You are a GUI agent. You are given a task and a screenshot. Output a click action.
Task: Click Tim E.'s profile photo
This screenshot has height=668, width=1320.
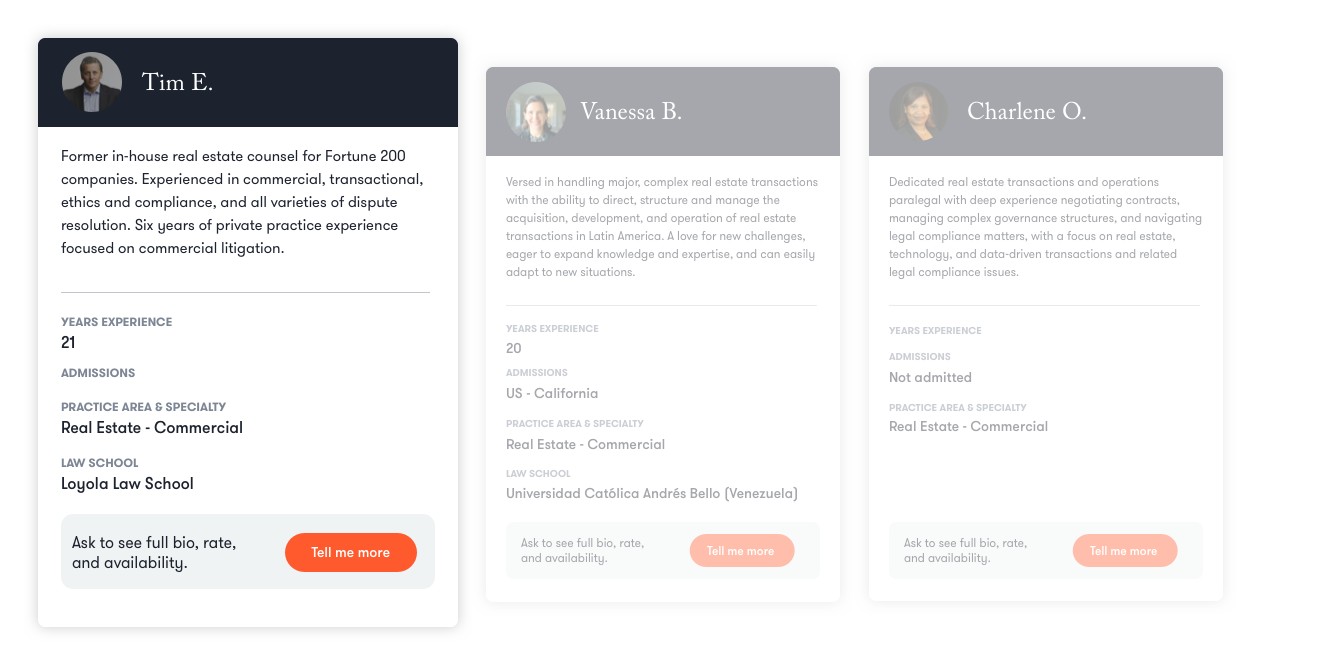(x=92, y=82)
